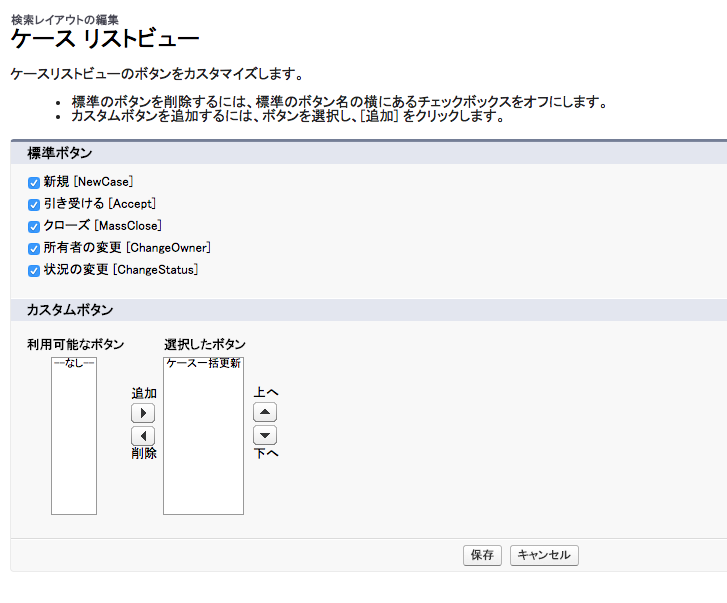
Task: Click the 追加 label text
Action: coord(144,394)
